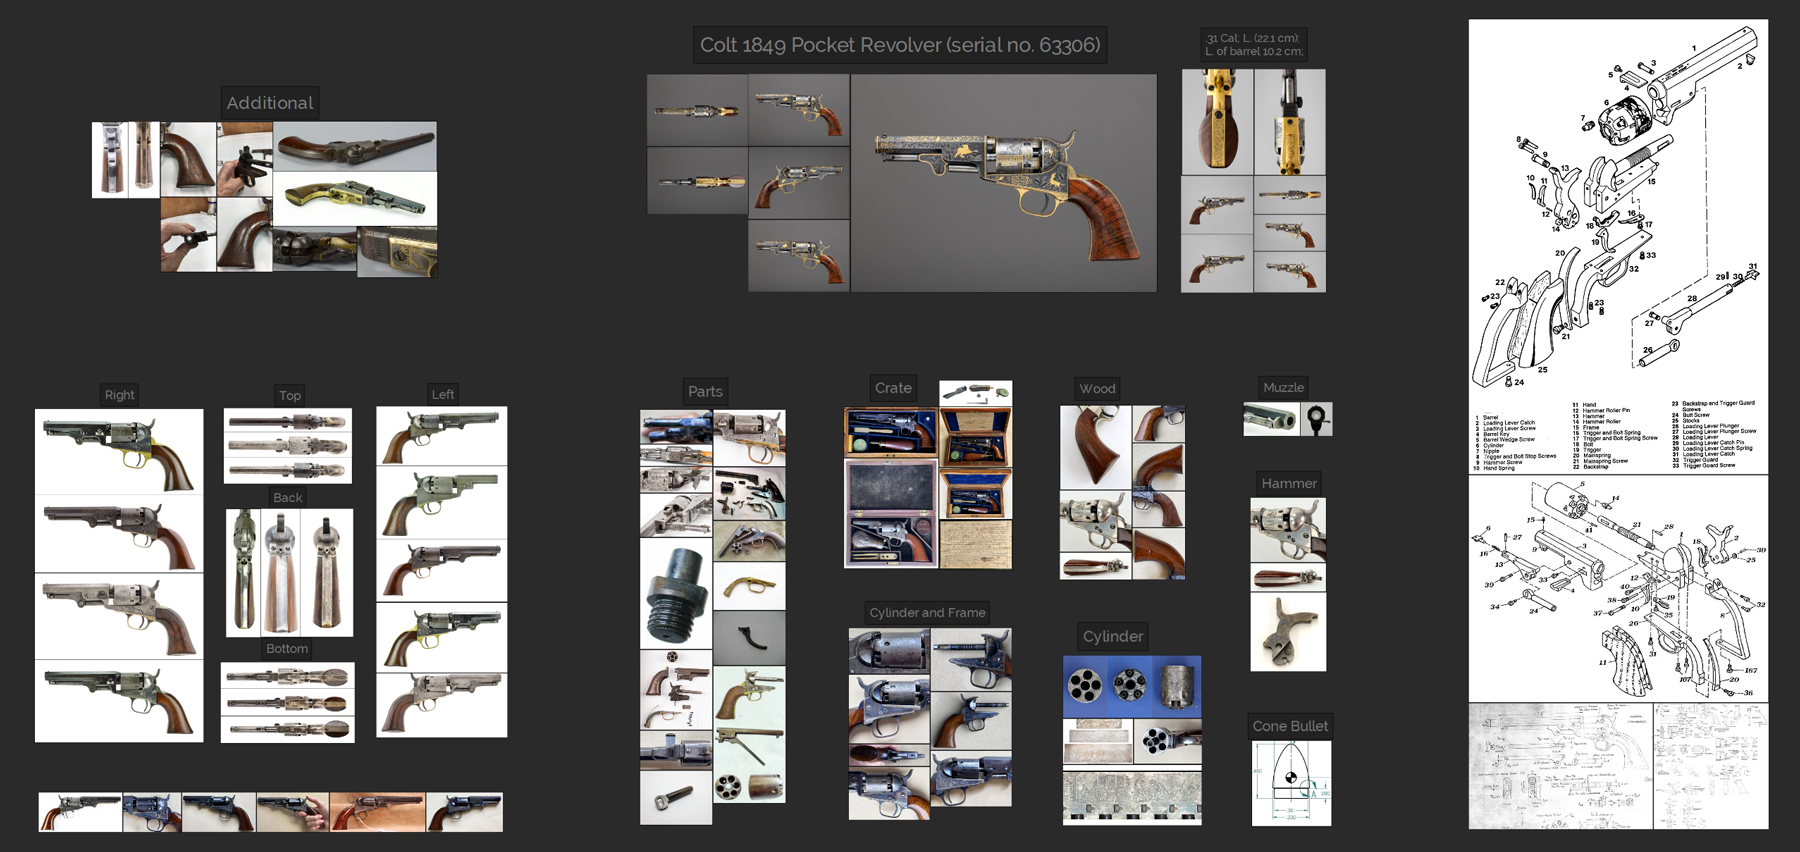Select the engraved cylinder scene strip image
Viewport: 1800px width, 852px height.
click(1132, 797)
